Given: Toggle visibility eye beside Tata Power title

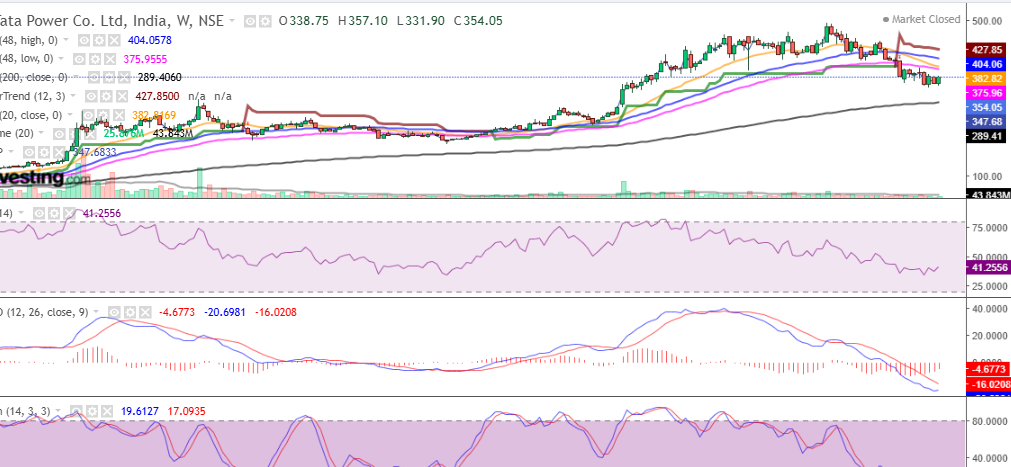Looking at the screenshot, I should 250,21.
